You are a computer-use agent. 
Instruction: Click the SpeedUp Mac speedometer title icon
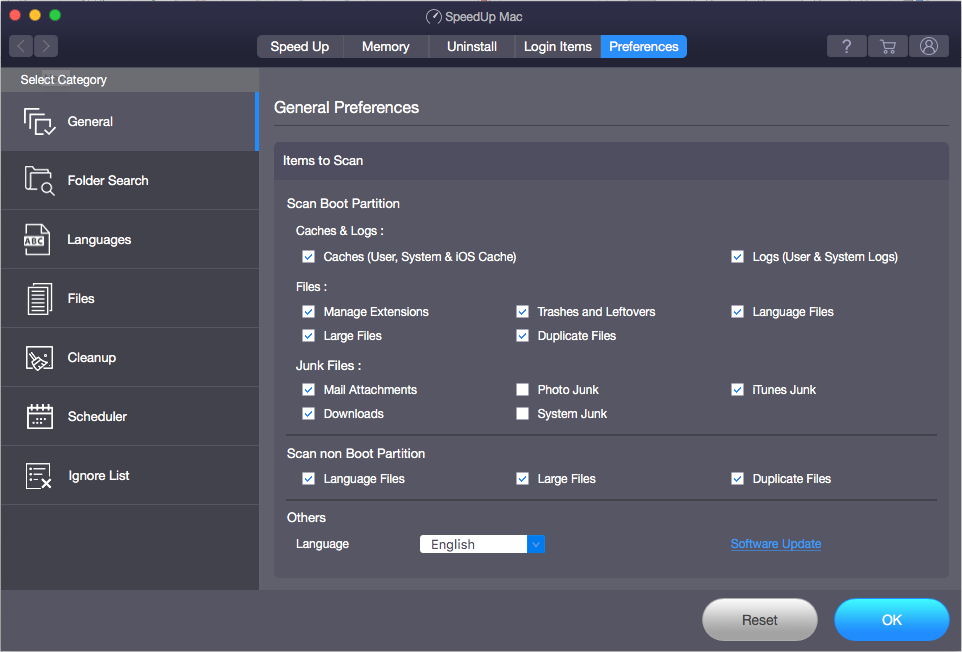pyautogui.click(x=433, y=17)
